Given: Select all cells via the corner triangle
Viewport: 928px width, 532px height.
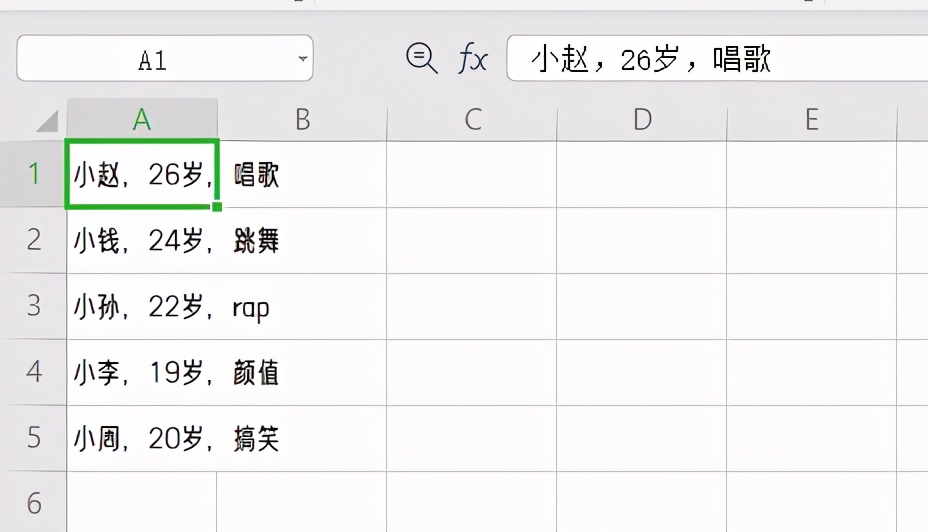Looking at the screenshot, I should pyautogui.click(x=47, y=120).
